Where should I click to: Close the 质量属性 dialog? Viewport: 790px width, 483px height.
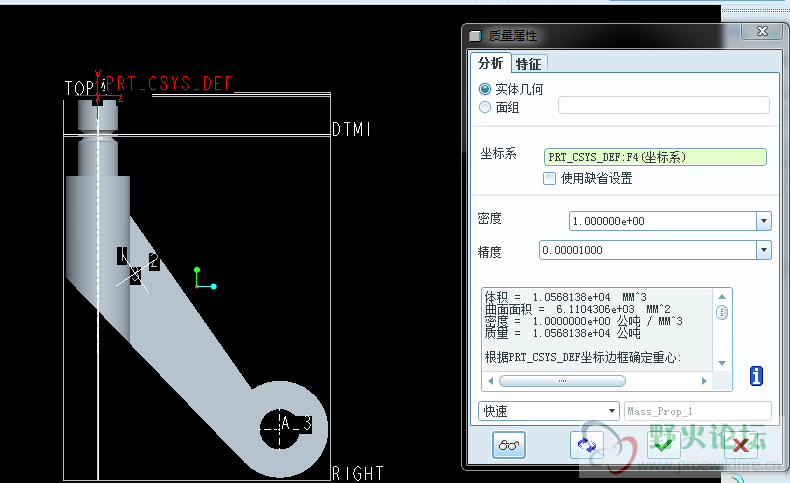tap(762, 31)
